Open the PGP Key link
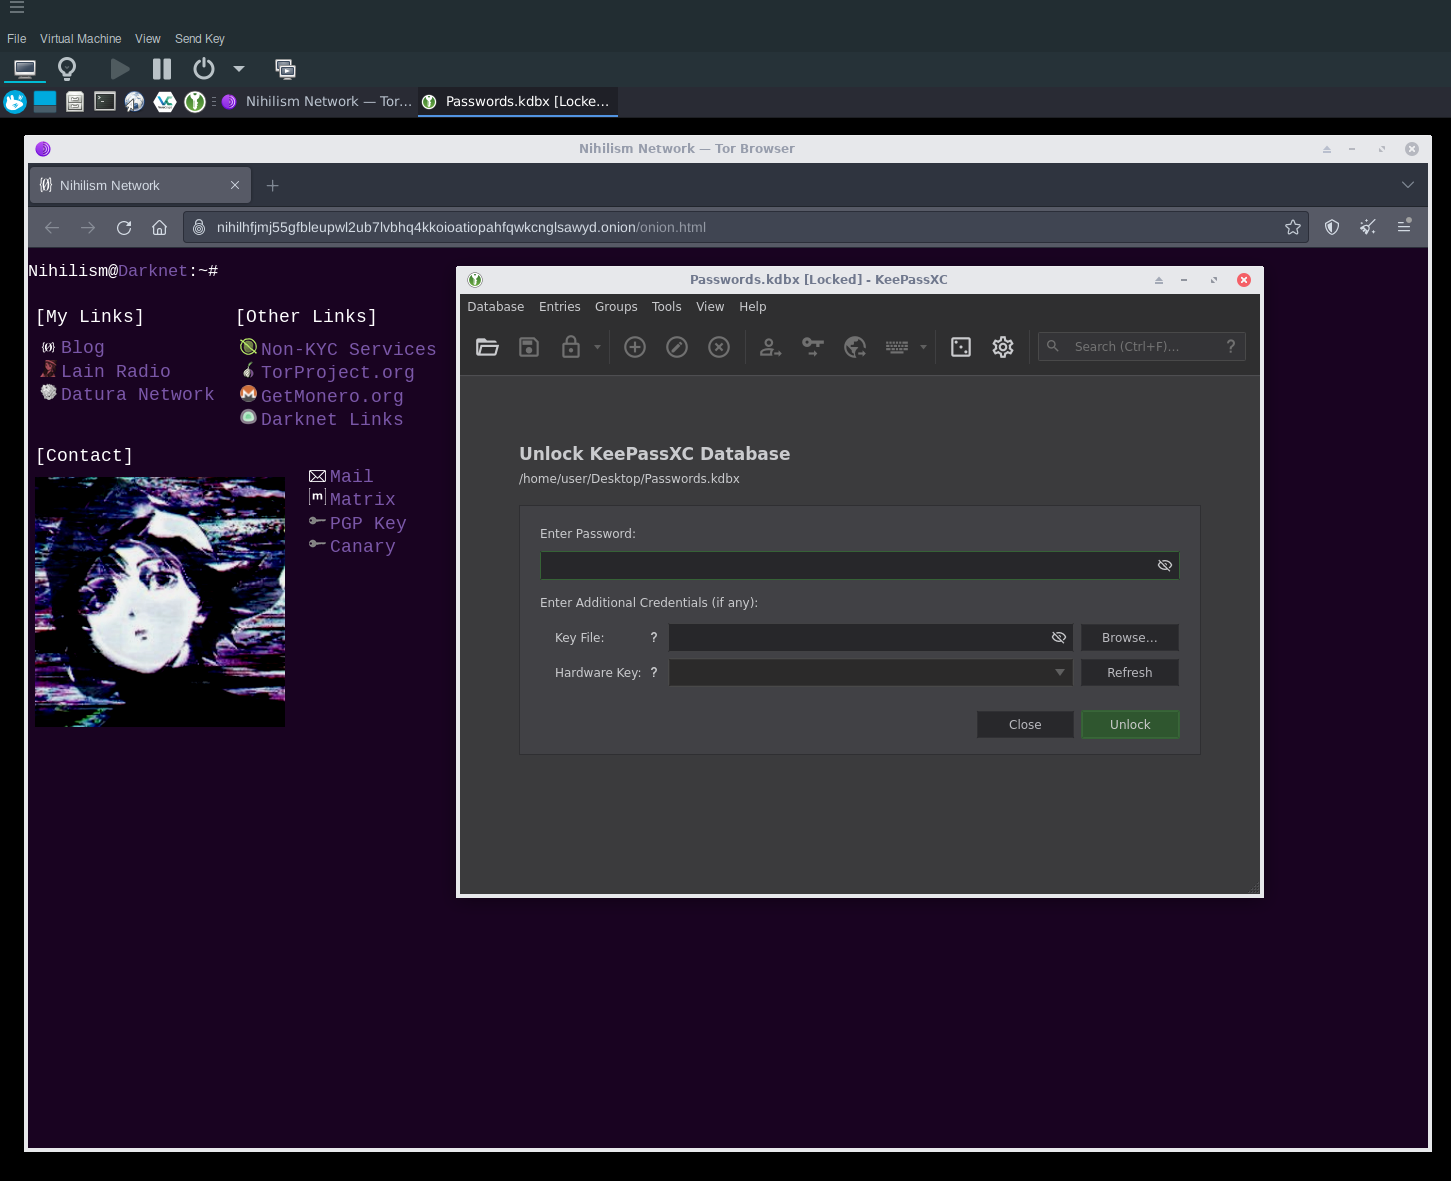1451x1181 pixels. tap(368, 523)
